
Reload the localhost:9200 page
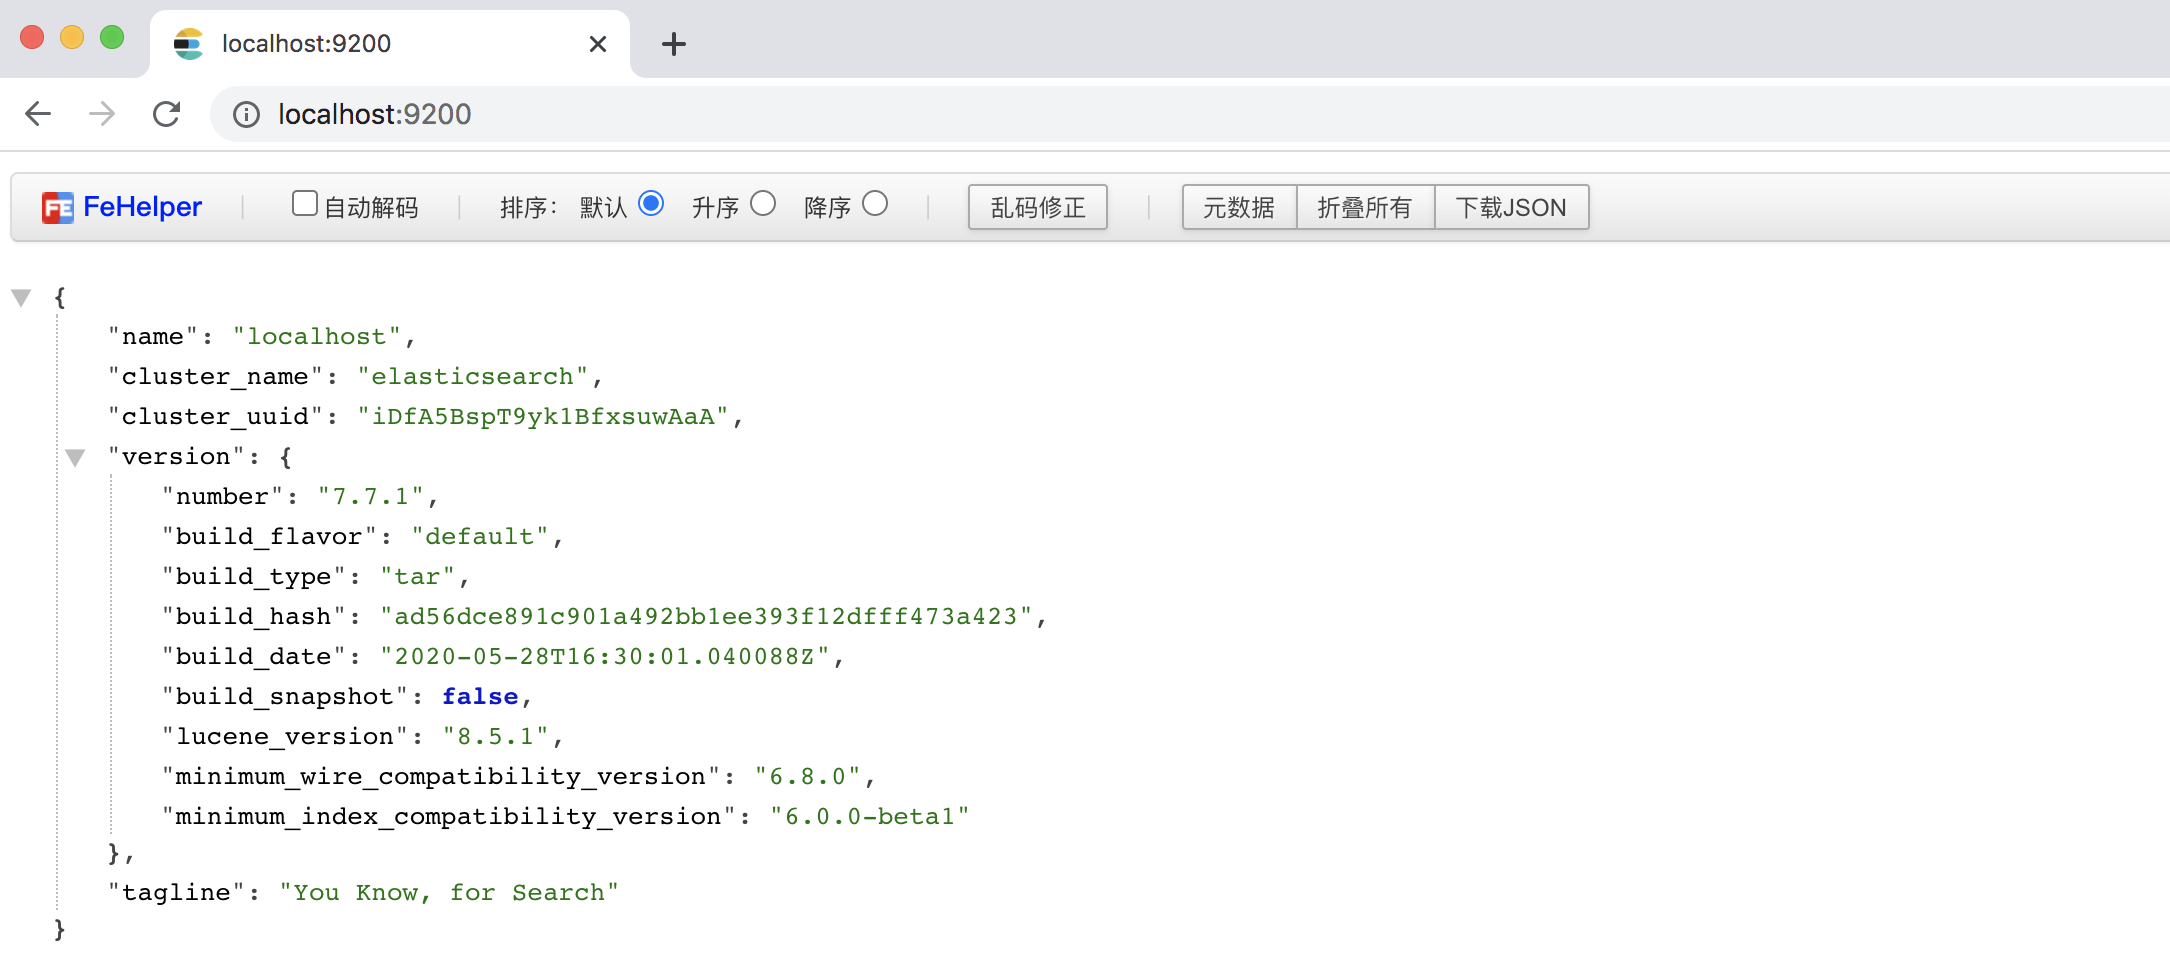[x=166, y=114]
